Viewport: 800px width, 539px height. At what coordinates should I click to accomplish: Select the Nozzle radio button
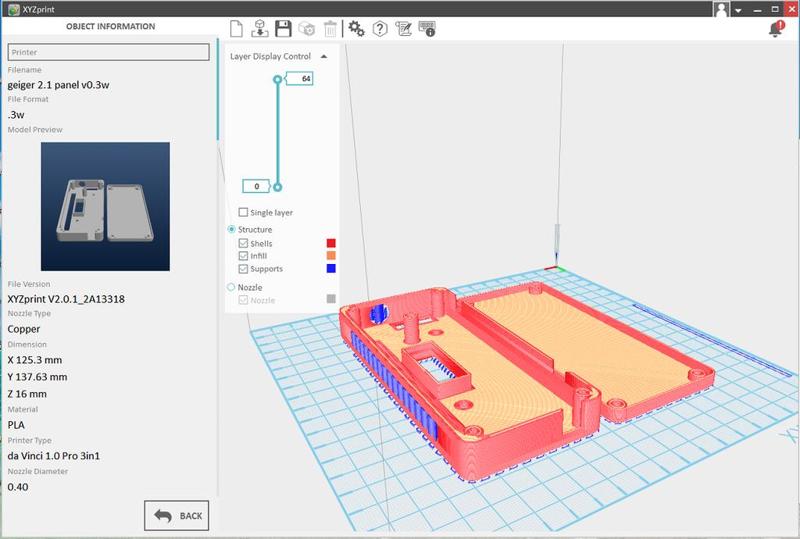(232, 287)
